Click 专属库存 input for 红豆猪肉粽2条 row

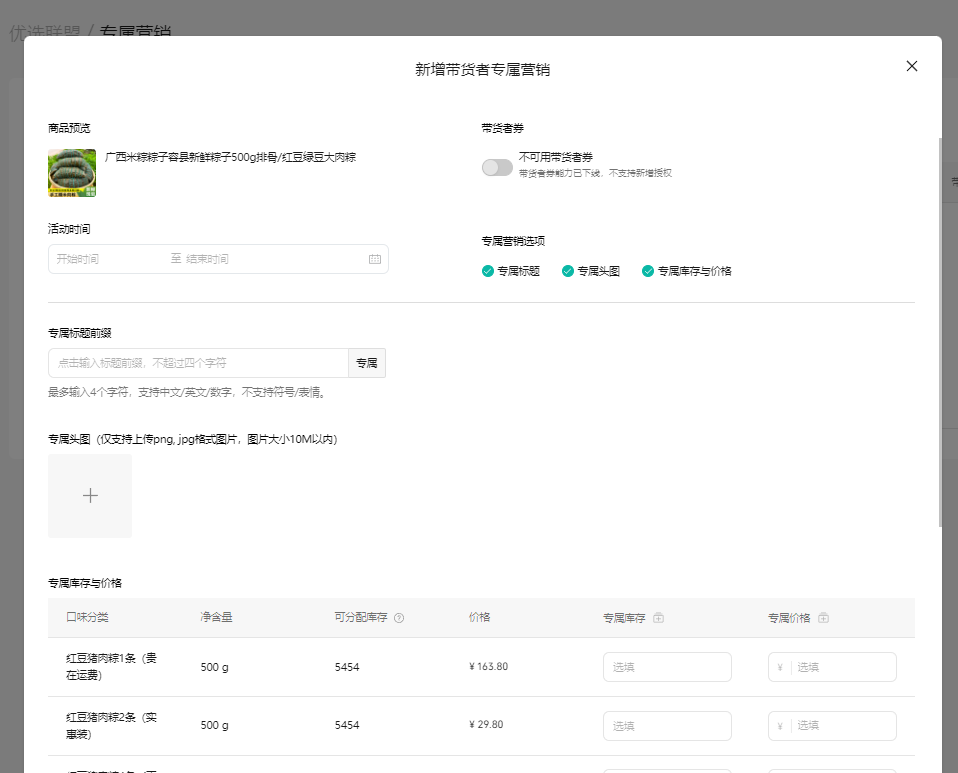(667, 726)
